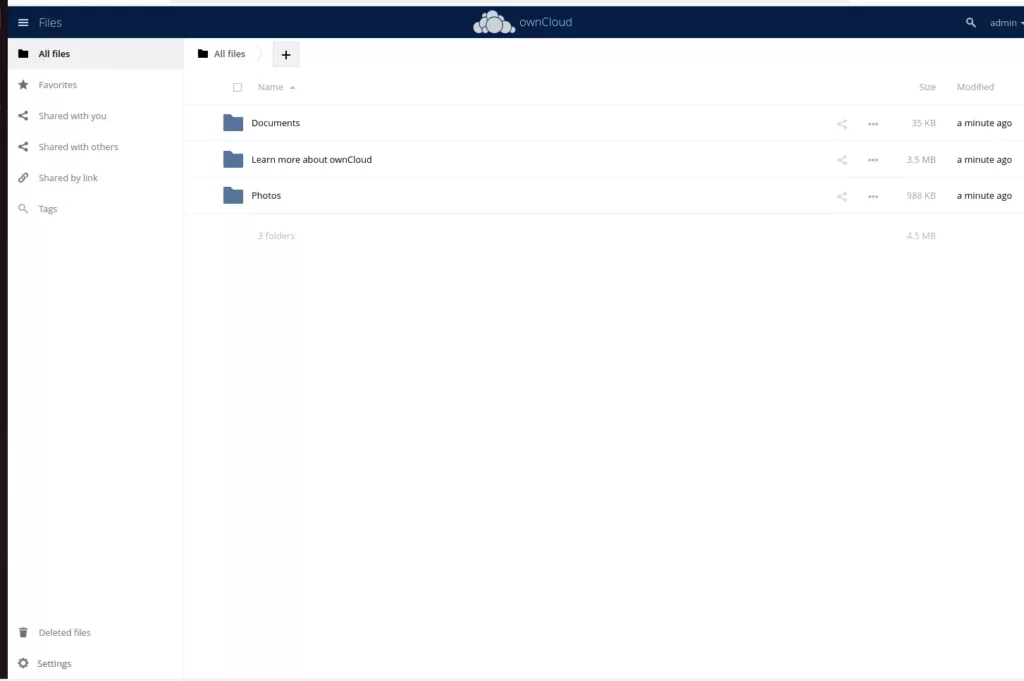The width and height of the screenshot is (1024, 681).
Task: Click the All files breadcrumb
Action: (230, 54)
